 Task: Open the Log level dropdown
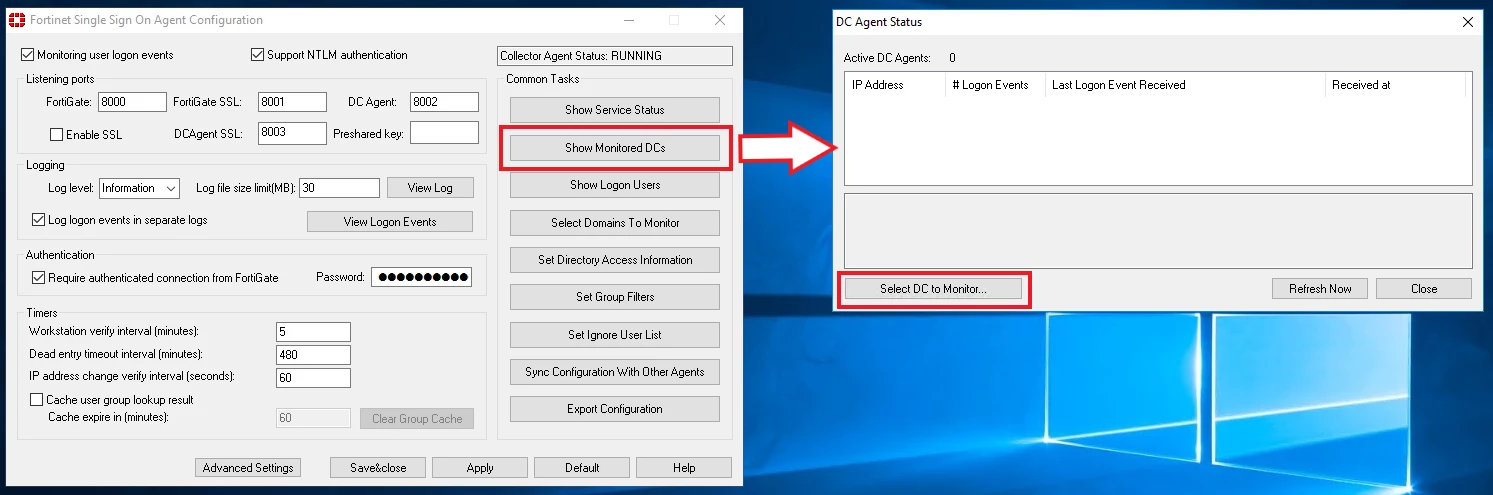[139, 188]
